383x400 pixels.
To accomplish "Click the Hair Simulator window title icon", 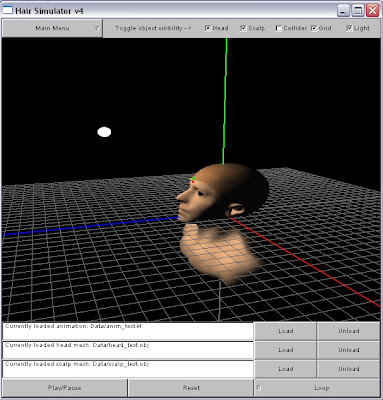I will click(7, 10).
